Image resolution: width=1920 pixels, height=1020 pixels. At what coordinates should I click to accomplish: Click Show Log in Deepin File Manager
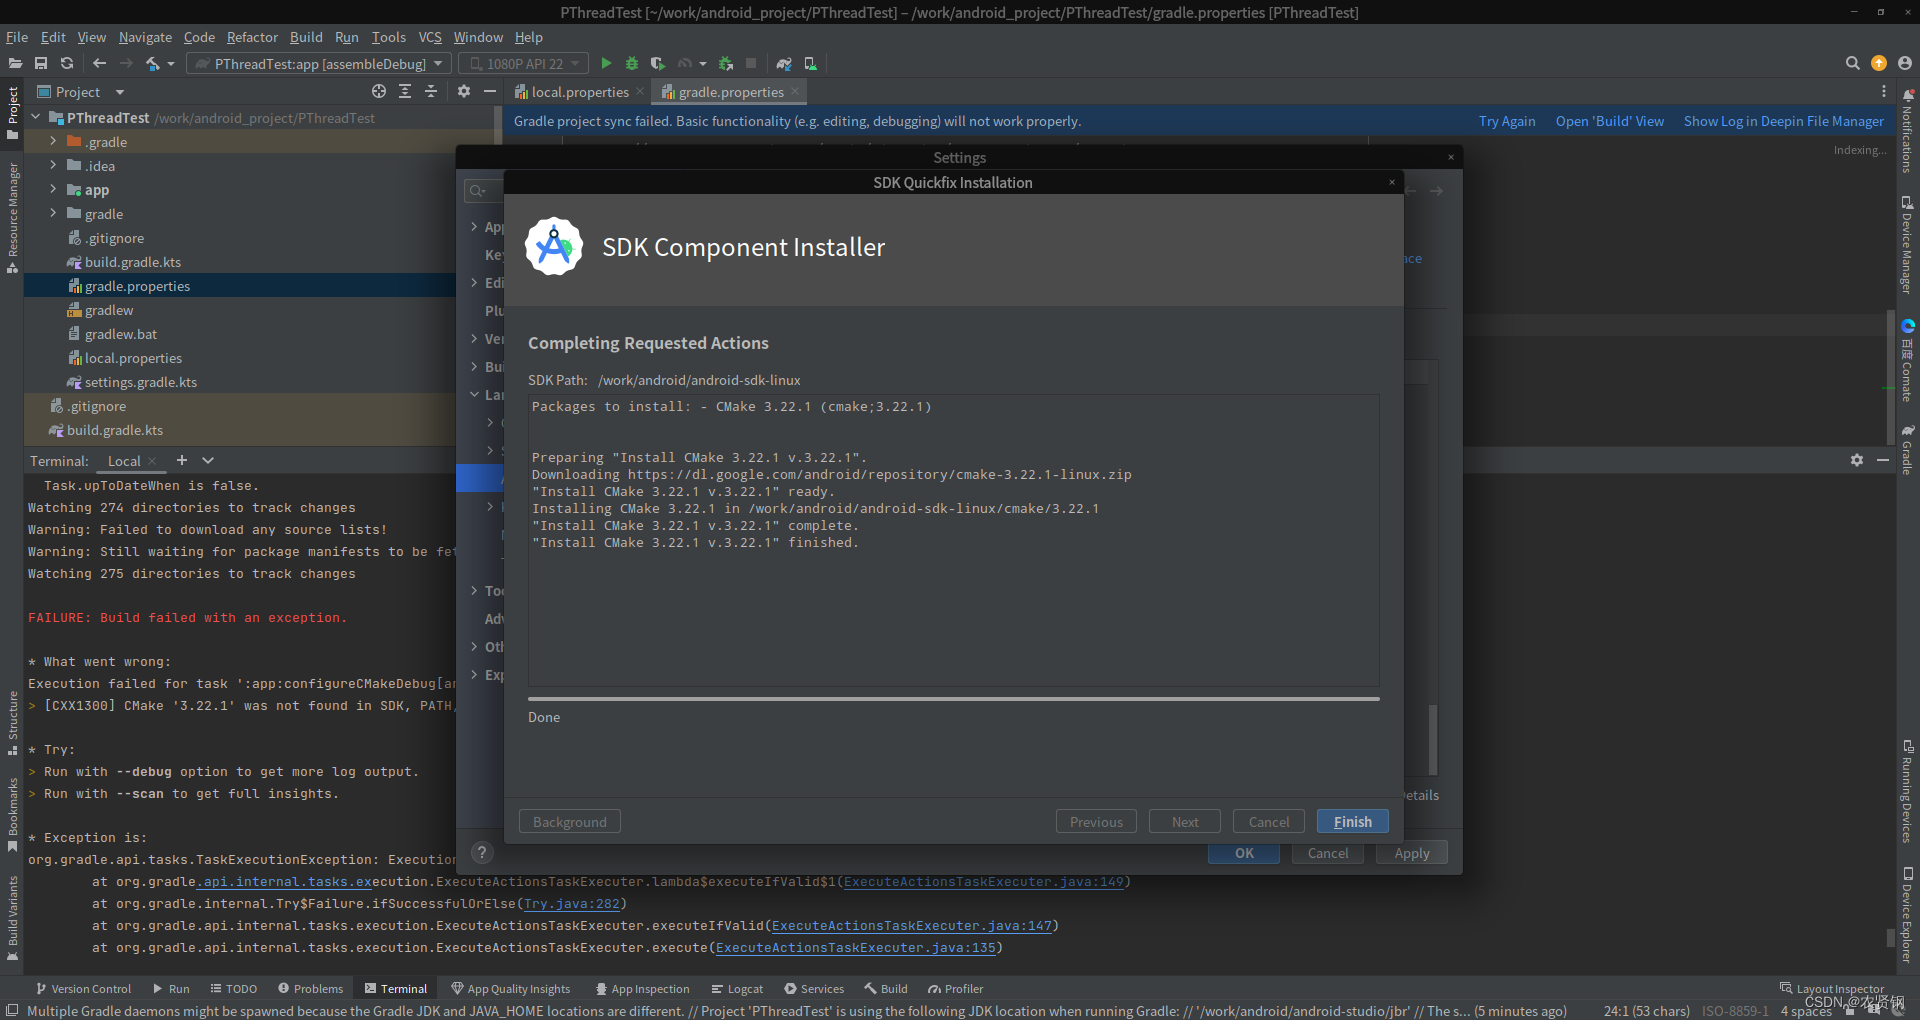pyautogui.click(x=1784, y=121)
